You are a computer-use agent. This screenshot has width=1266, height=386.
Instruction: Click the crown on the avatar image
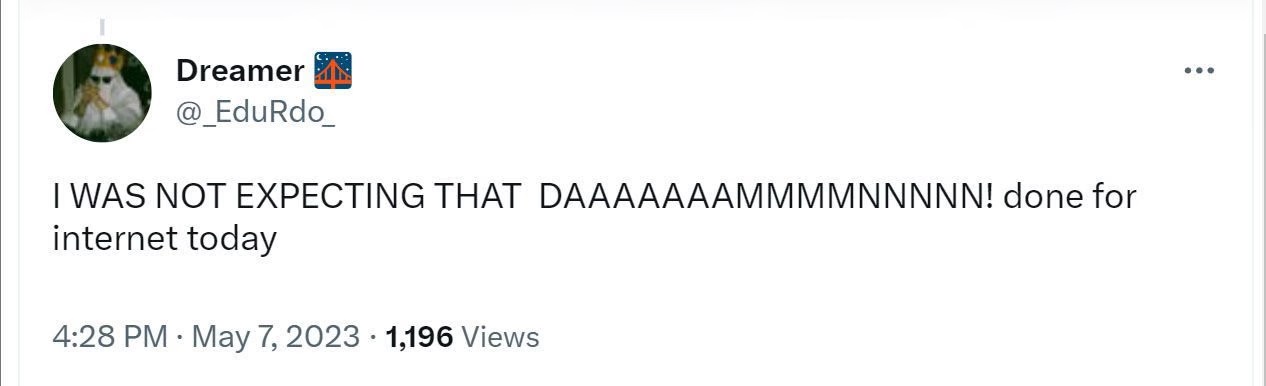(105, 57)
